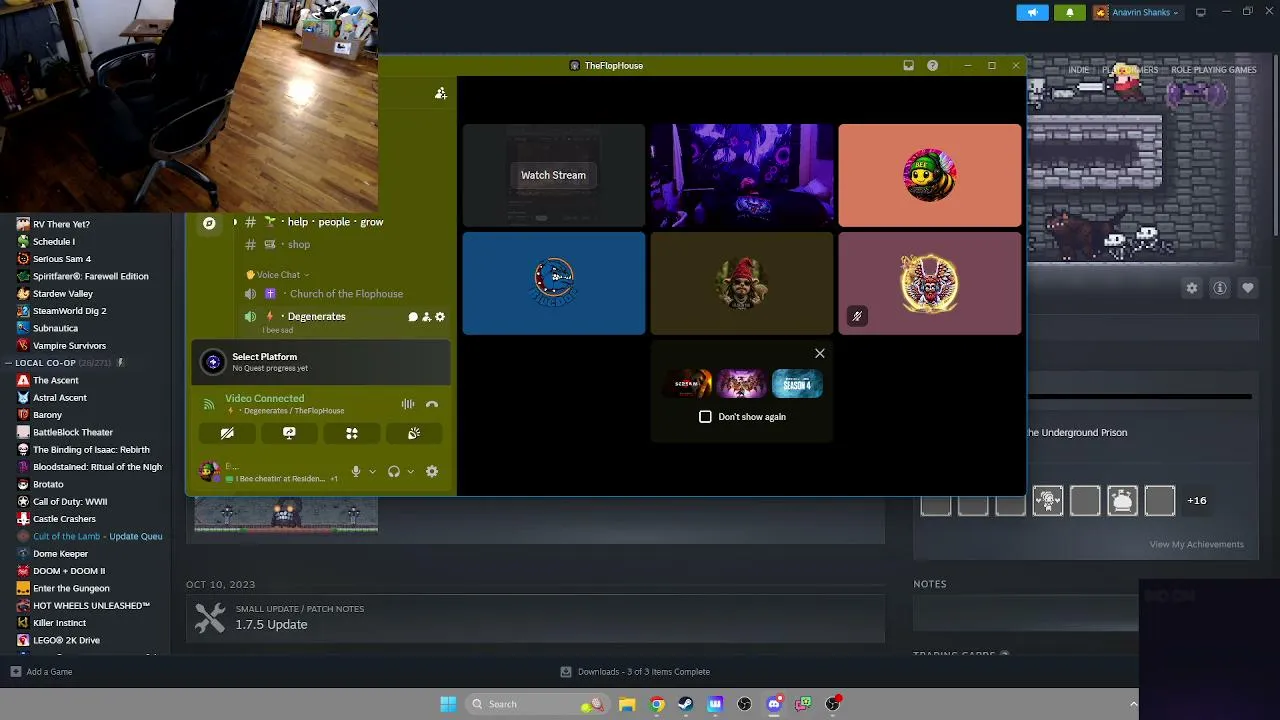Open the Anavrin Shanks account menu
This screenshot has width=1280, height=720.
[1136, 12]
